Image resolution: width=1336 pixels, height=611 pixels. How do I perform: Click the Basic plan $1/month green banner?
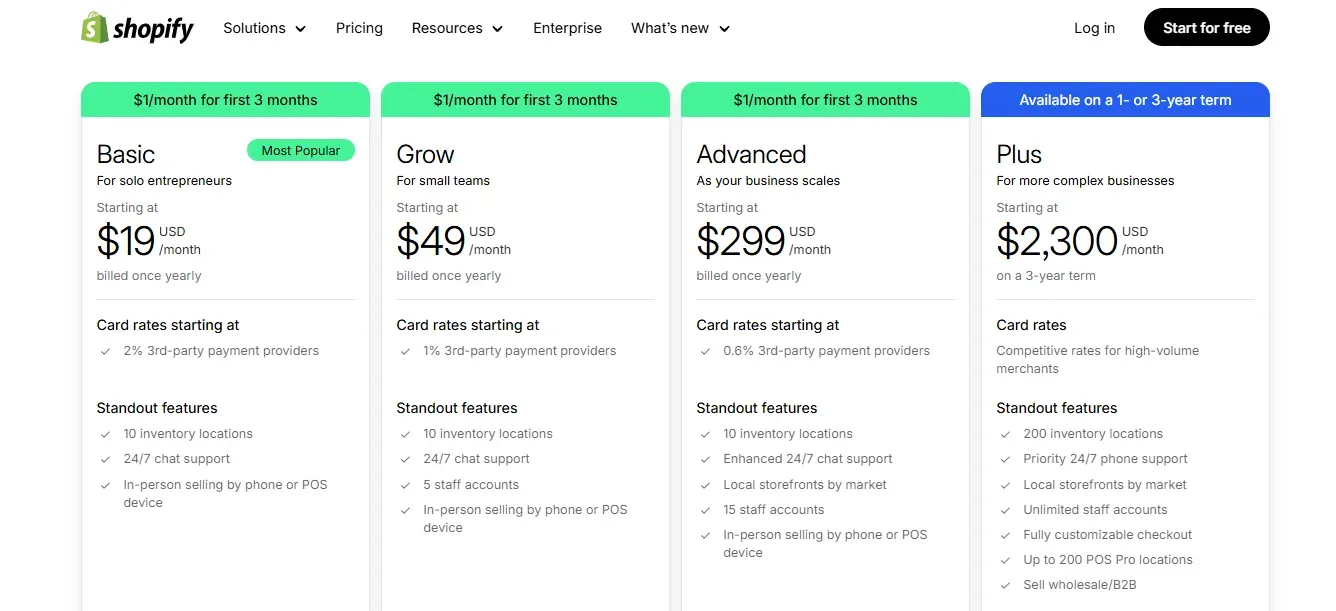pyautogui.click(x=225, y=100)
